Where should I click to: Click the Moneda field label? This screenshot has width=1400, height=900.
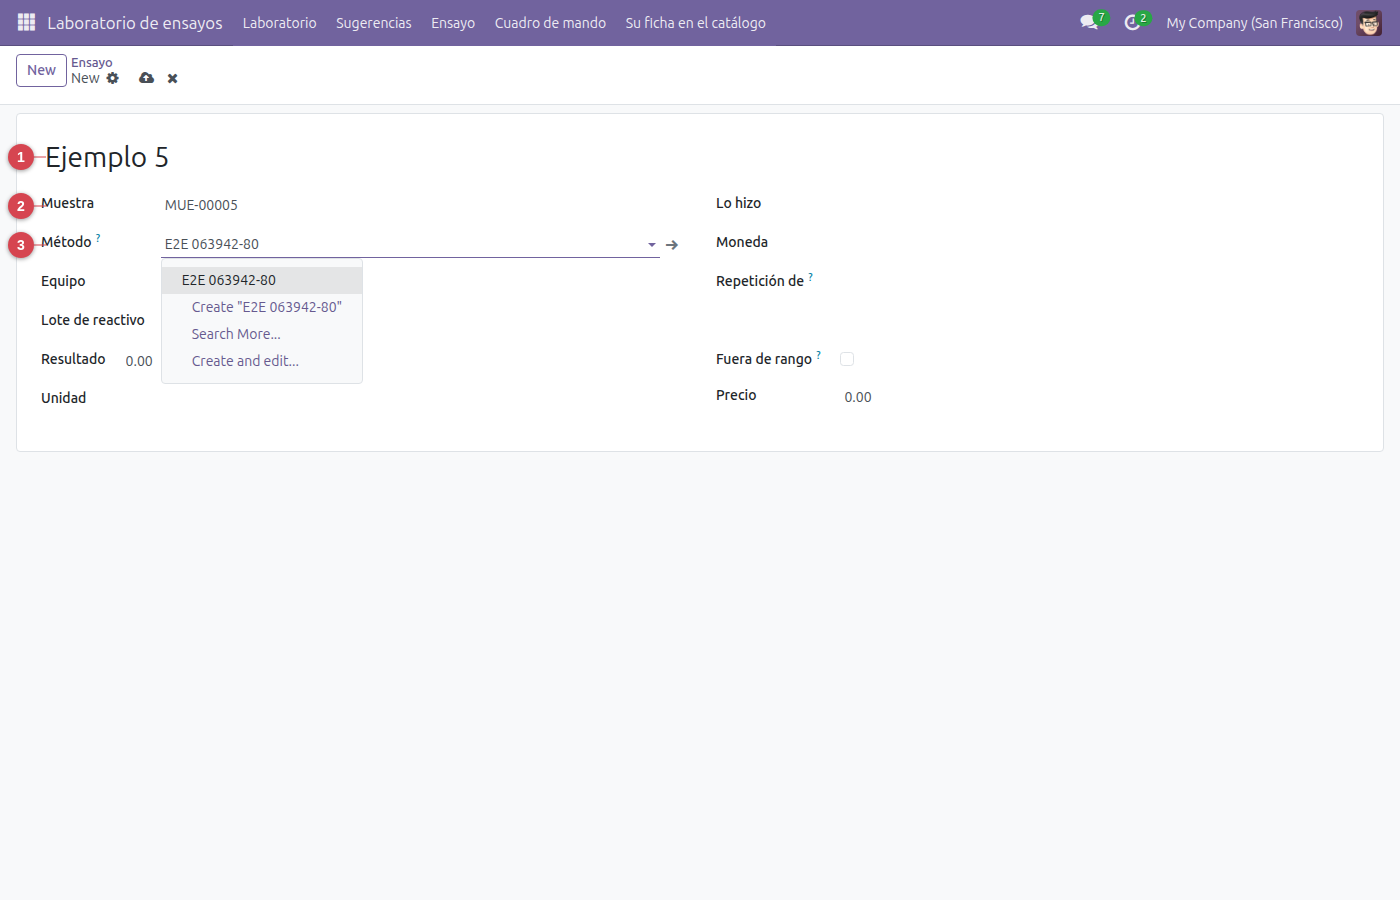point(742,242)
